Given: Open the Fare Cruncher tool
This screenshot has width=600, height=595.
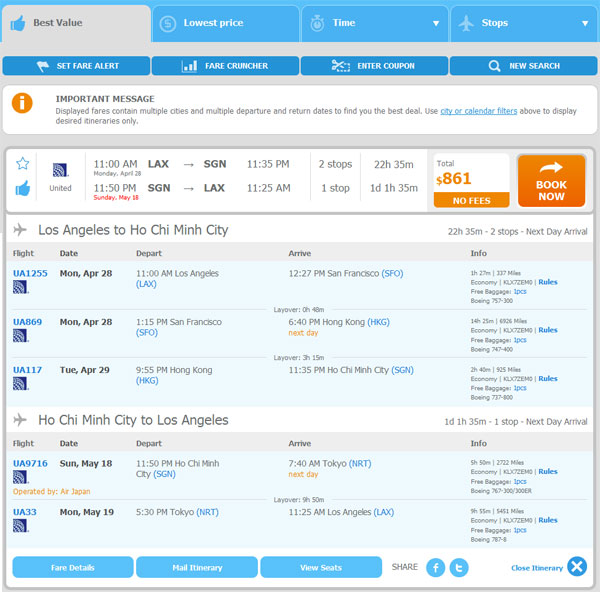Looking at the screenshot, I should [x=225, y=66].
